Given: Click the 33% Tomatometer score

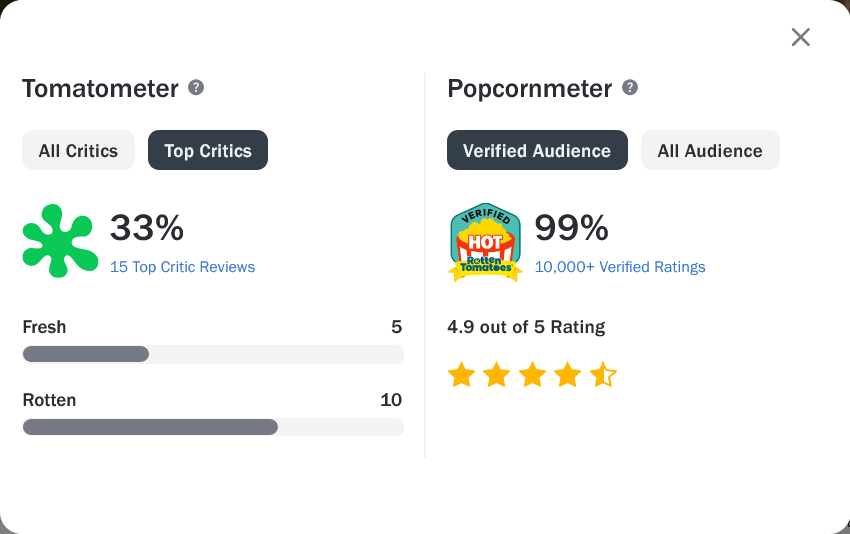Looking at the screenshot, I should point(147,228).
